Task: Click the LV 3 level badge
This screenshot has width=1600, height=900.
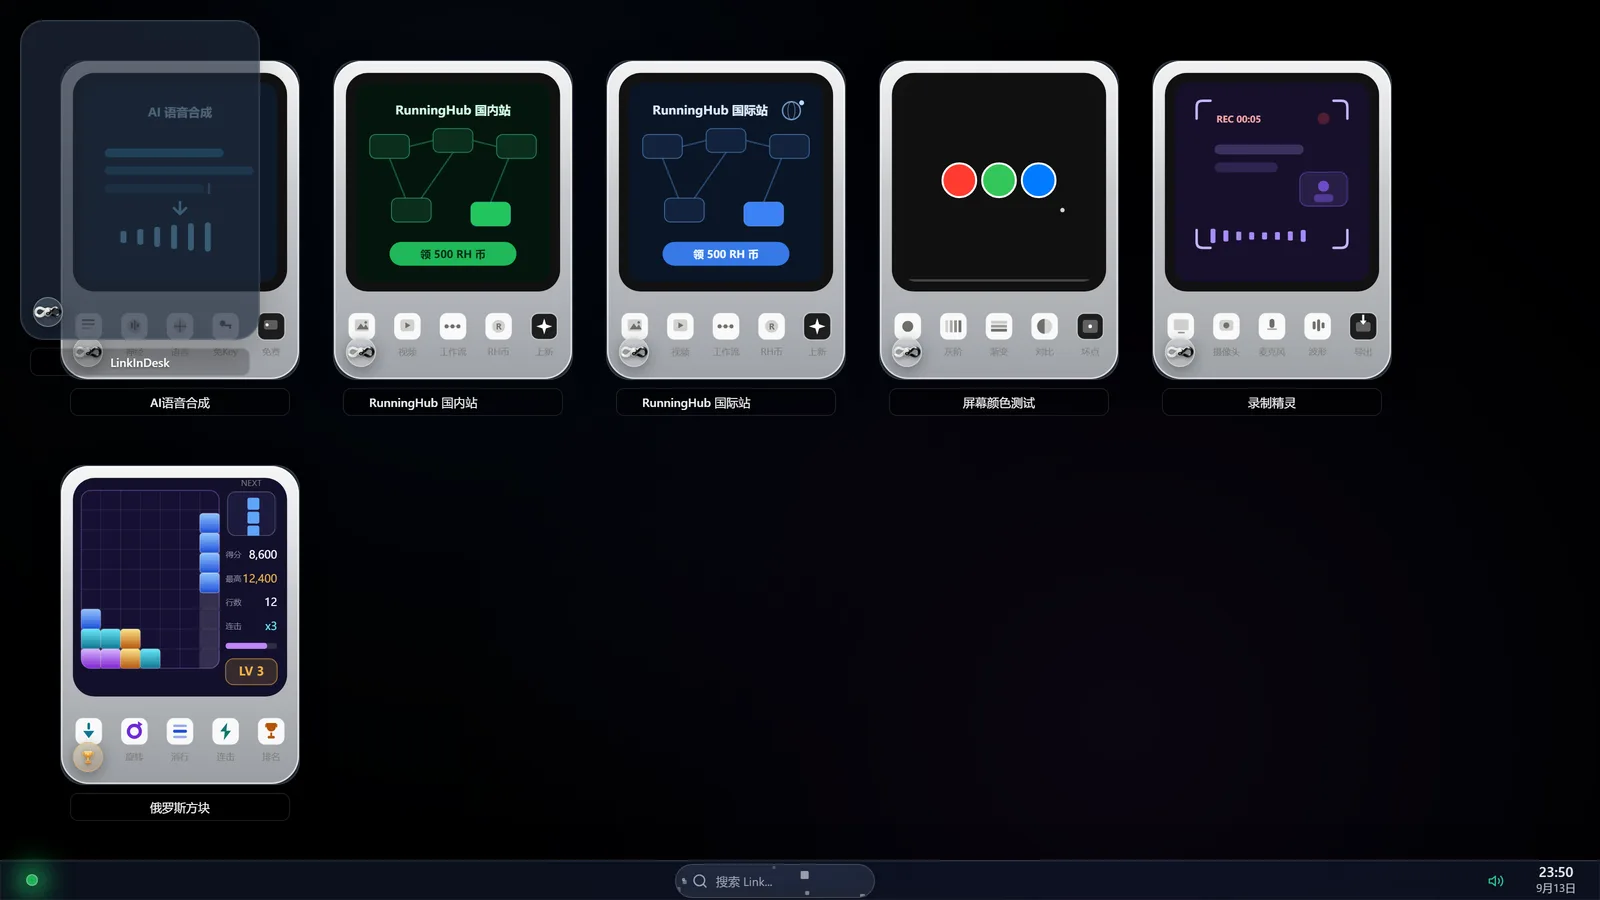Action: click(251, 671)
